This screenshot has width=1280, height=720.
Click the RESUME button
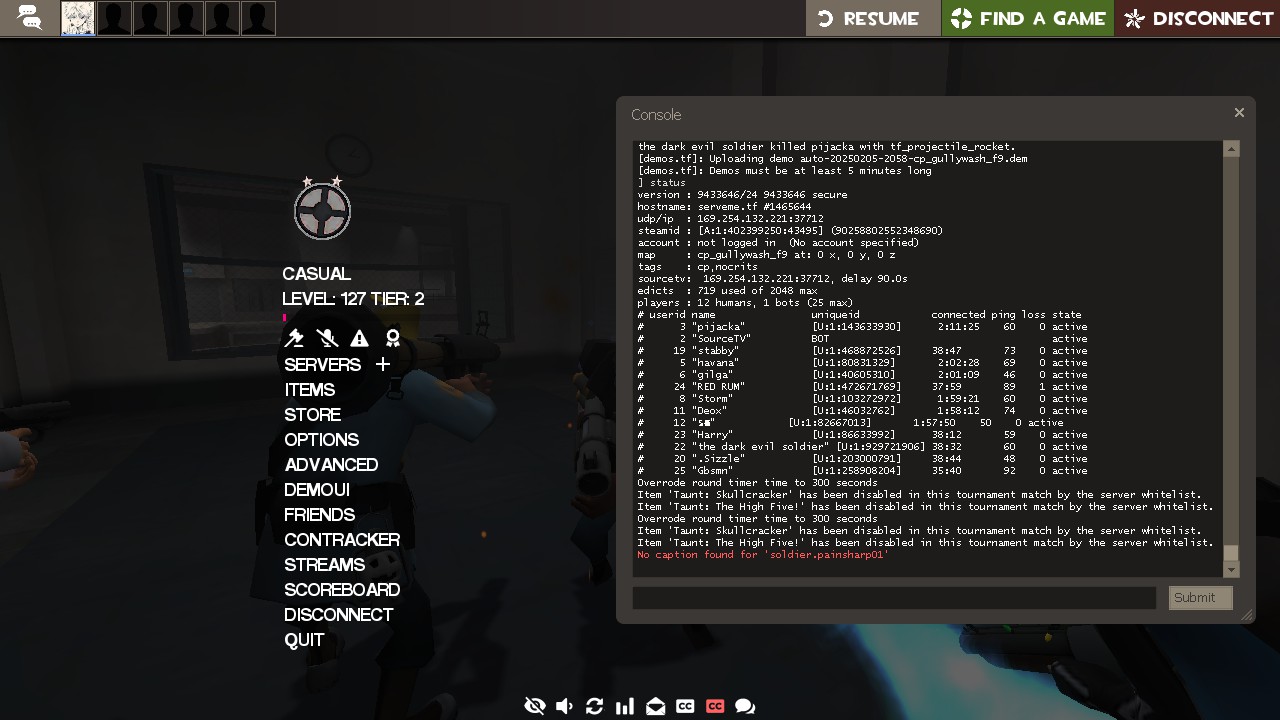coord(871,18)
